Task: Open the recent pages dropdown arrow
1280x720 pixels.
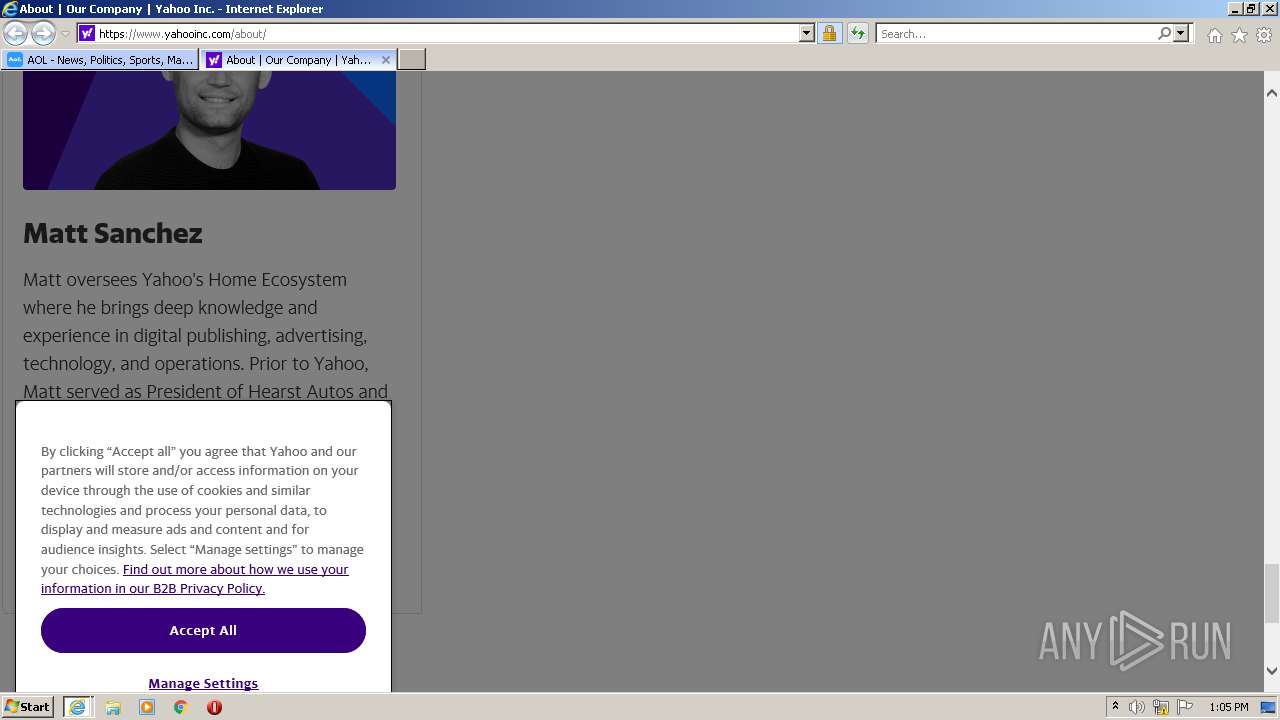Action: [x=65, y=33]
